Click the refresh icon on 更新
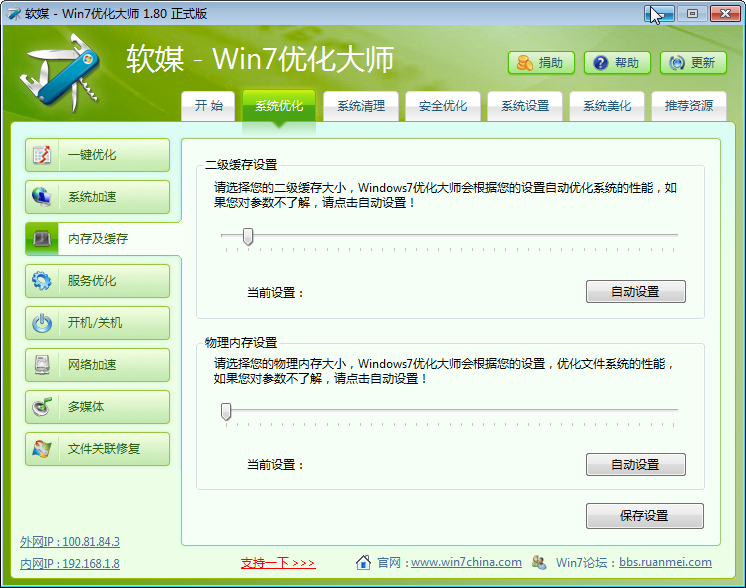Image resolution: width=746 pixels, height=588 pixels. [x=677, y=63]
